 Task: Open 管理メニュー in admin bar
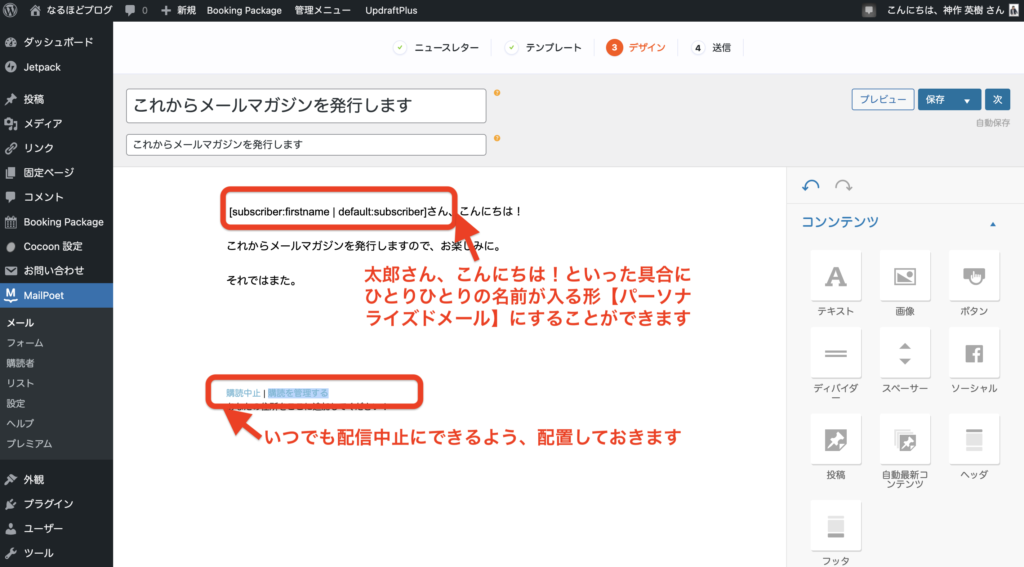[323, 10]
